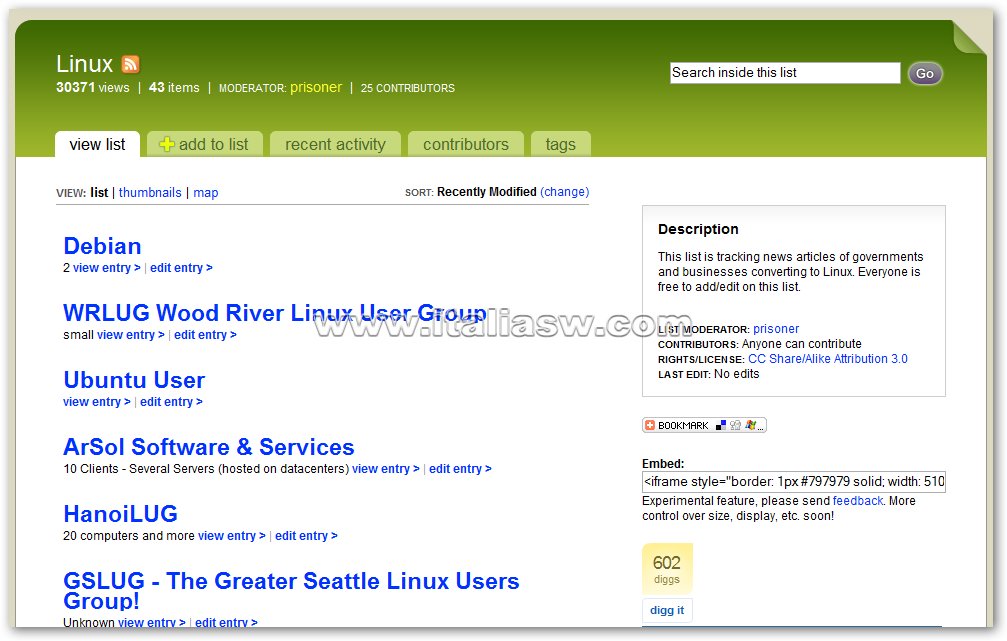Screen dimensions: 1007x641
Task: Click the 30371 views count
Action: tap(92, 87)
